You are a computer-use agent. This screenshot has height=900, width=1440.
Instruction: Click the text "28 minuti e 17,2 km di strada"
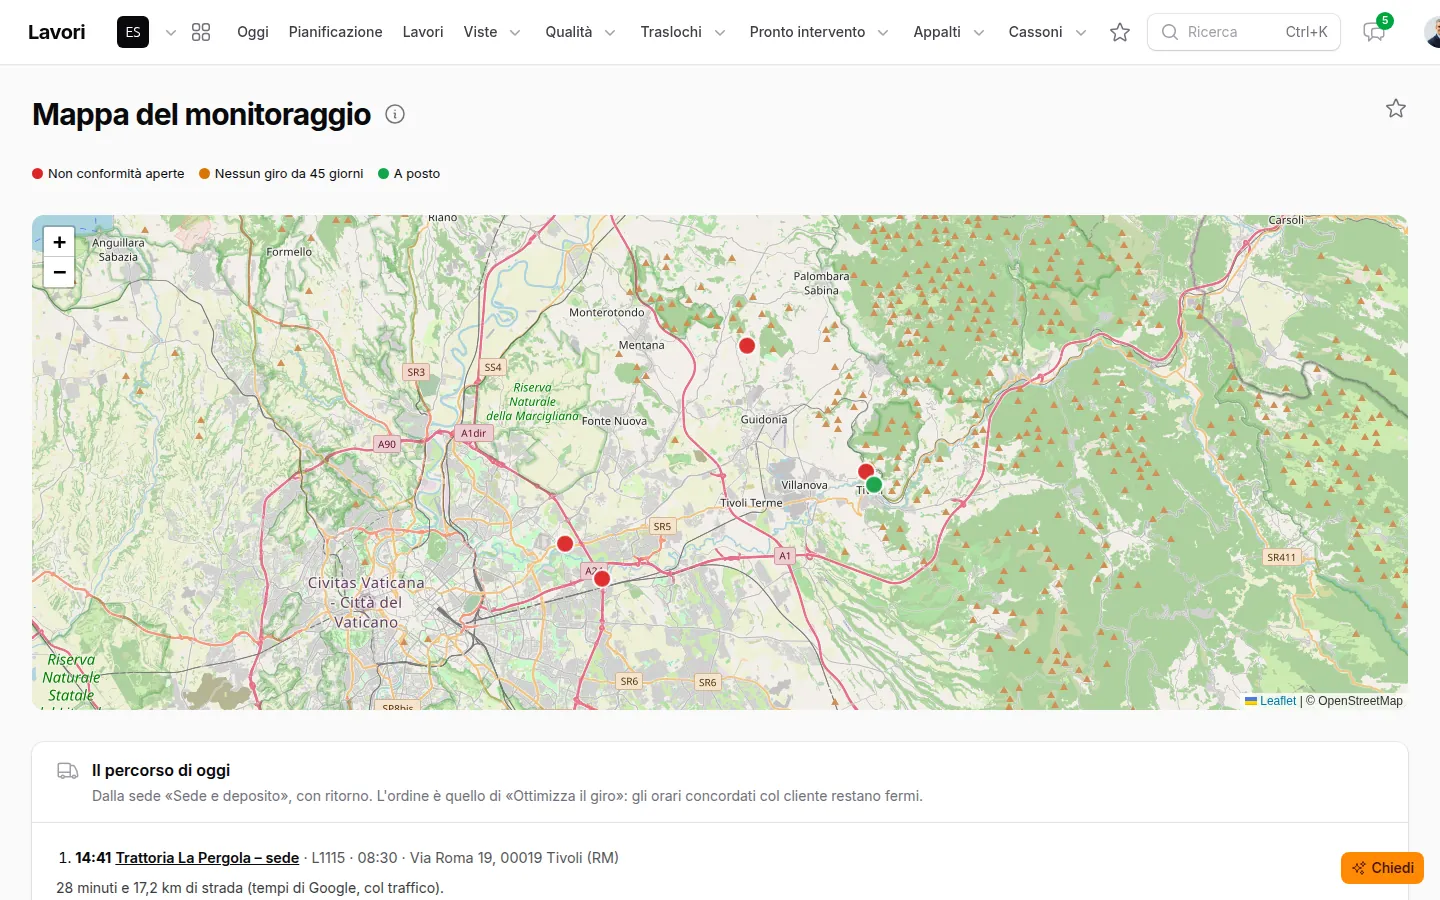[x=150, y=888]
